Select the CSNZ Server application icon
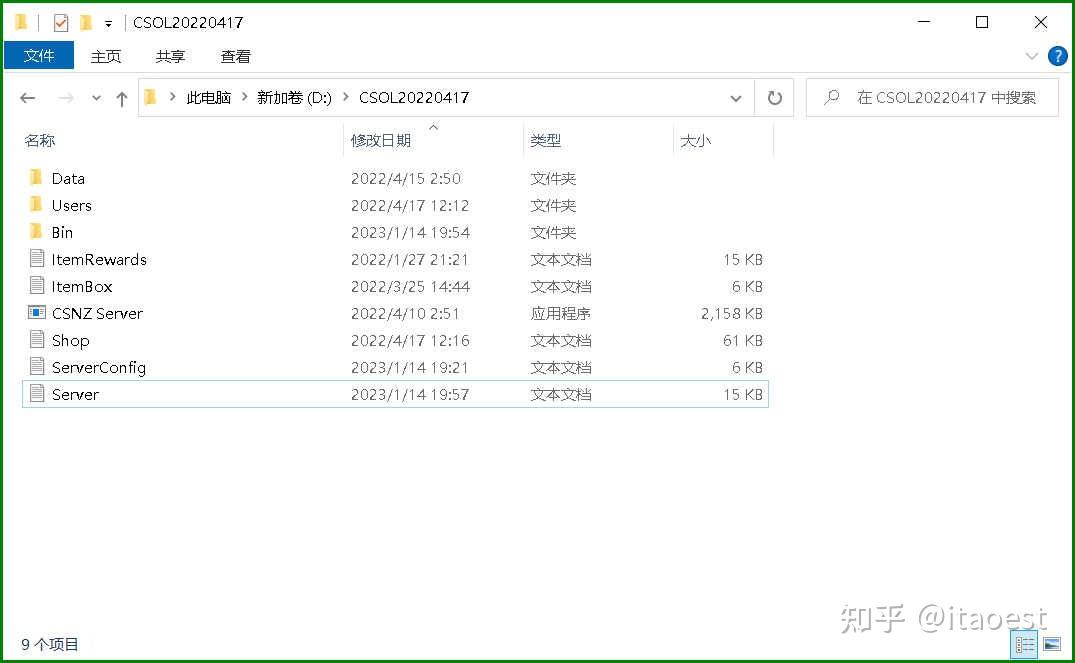This screenshot has height=663, width=1075. 37,313
